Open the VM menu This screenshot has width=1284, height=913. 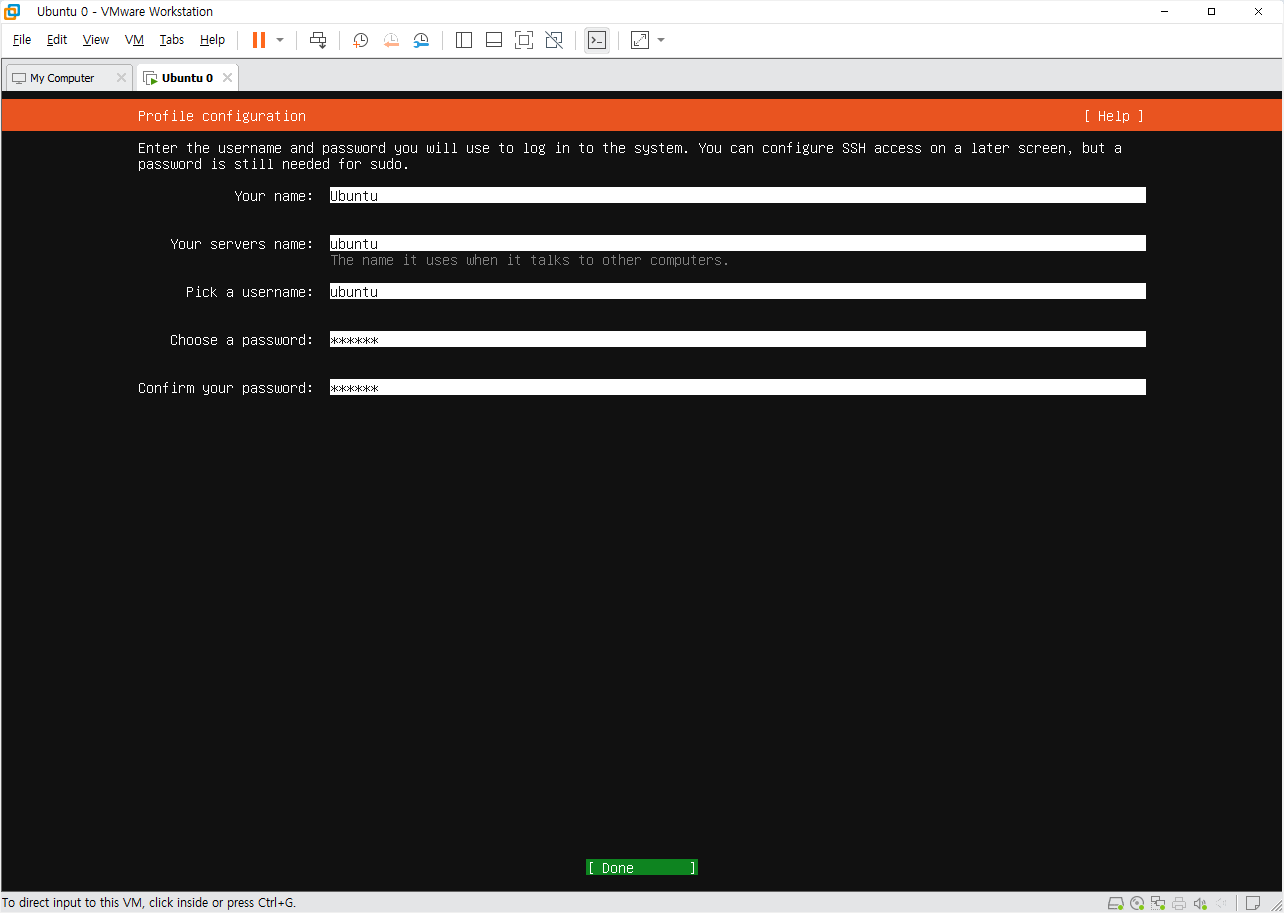tap(135, 40)
